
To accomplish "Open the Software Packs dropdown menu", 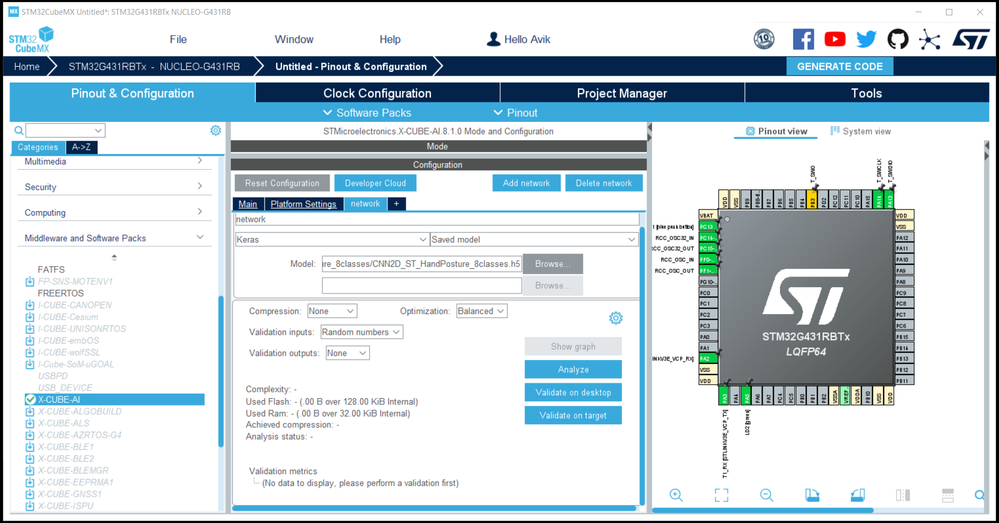I will coord(367,113).
